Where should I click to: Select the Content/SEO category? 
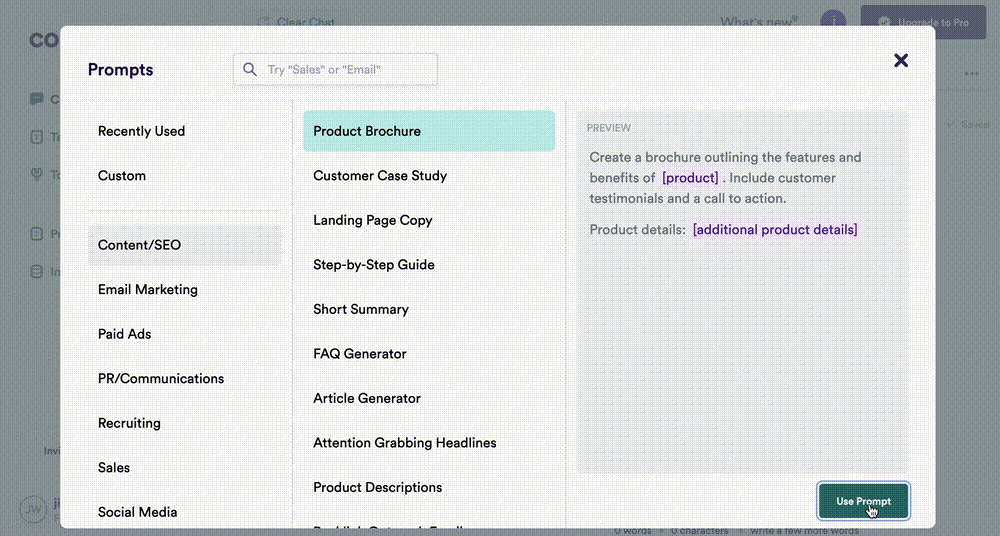click(184, 245)
